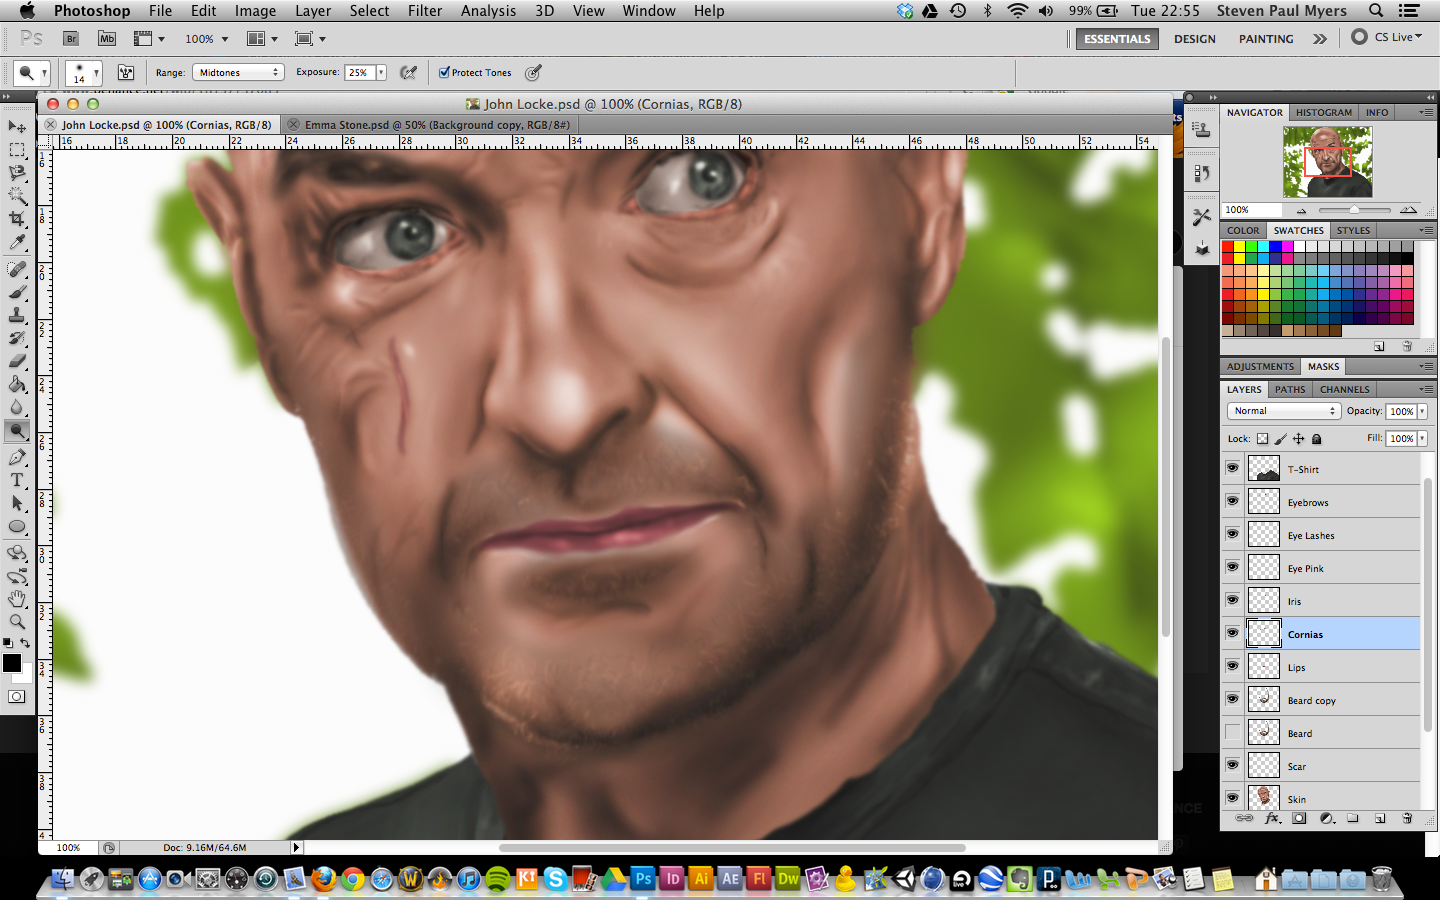Select the Brush tool
The image size is (1440, 900).
17,292
